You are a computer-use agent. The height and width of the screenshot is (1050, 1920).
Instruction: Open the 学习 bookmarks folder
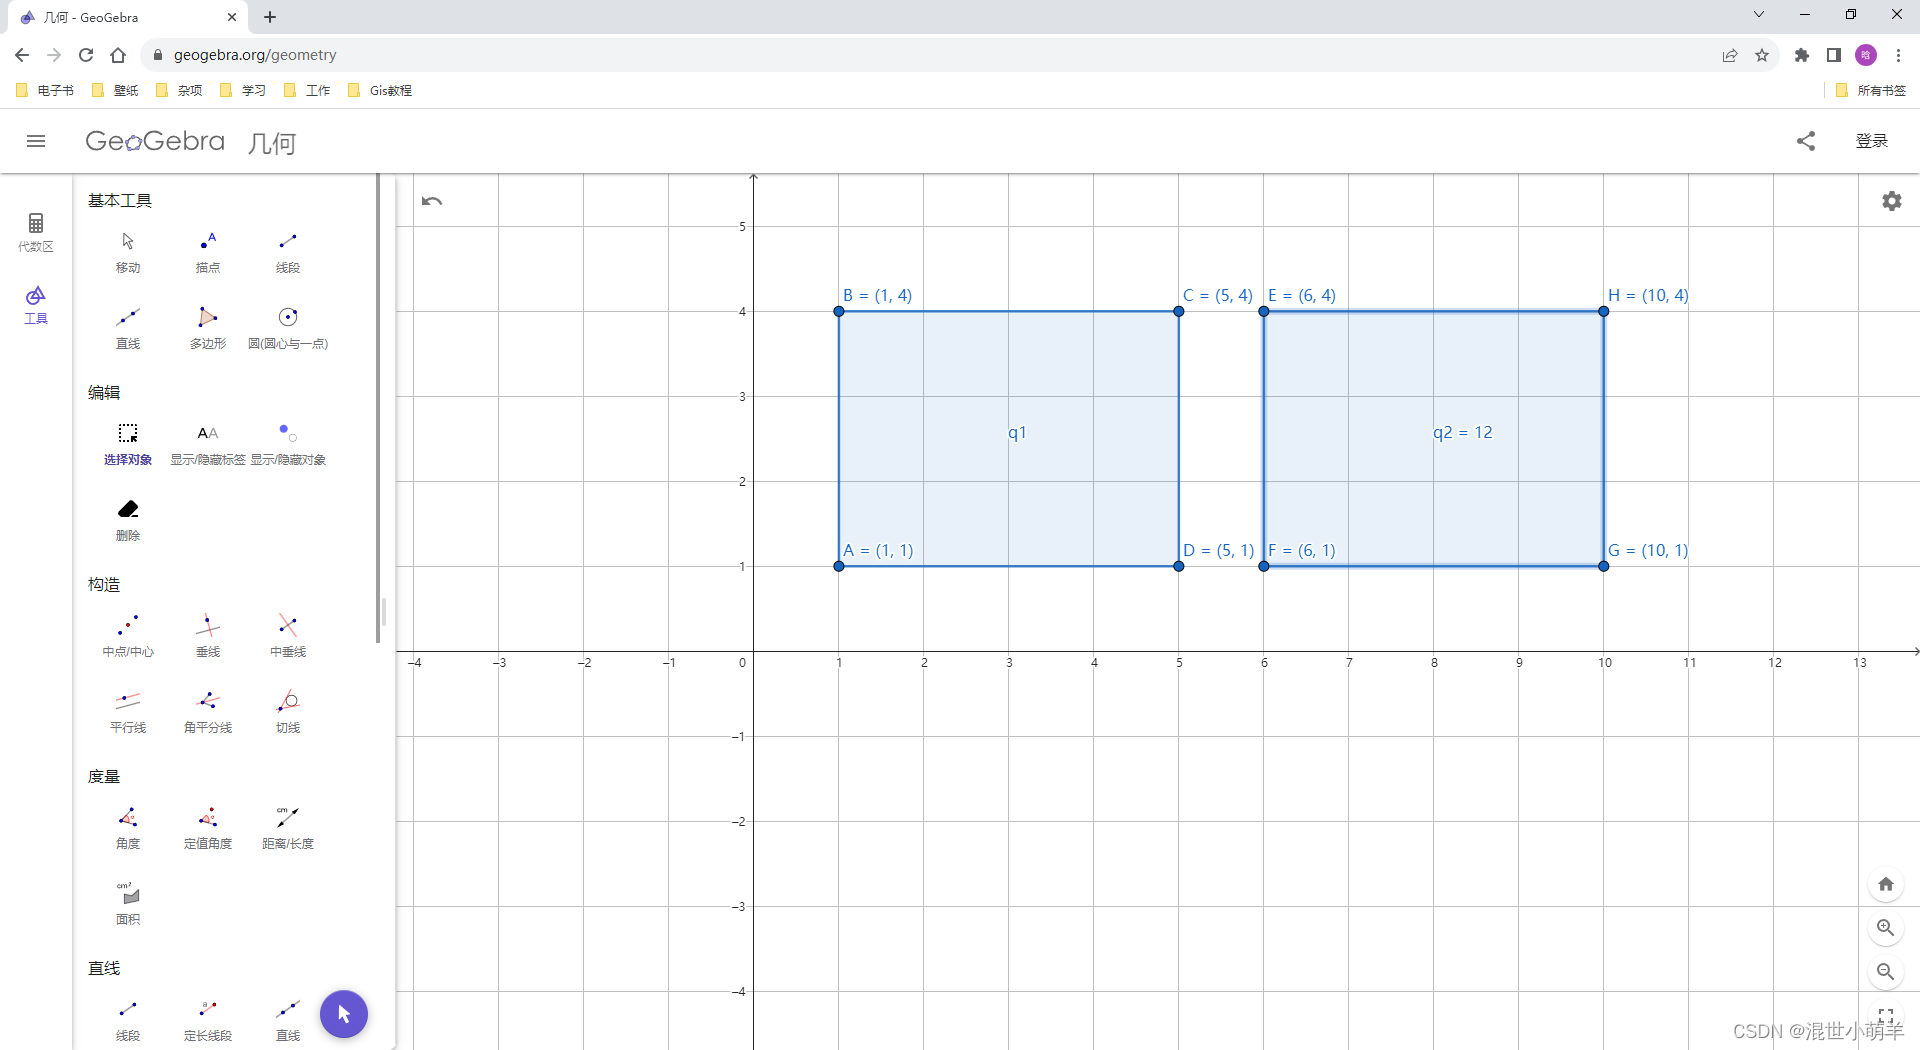click(243, 90)
